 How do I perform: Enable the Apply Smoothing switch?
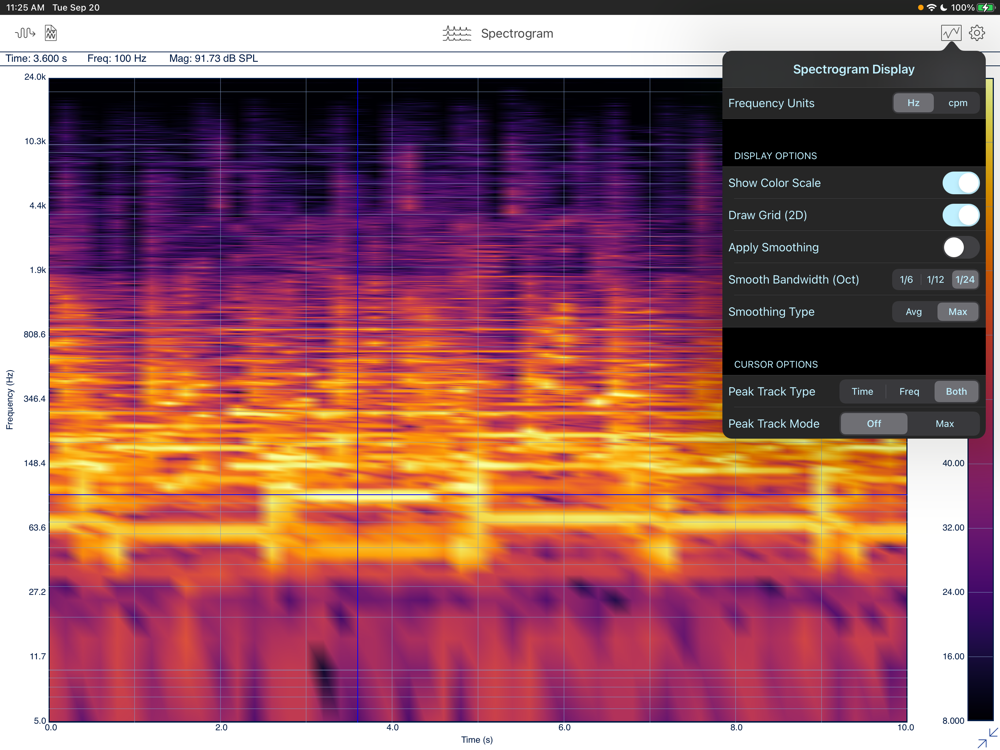(x=960, y=247)
